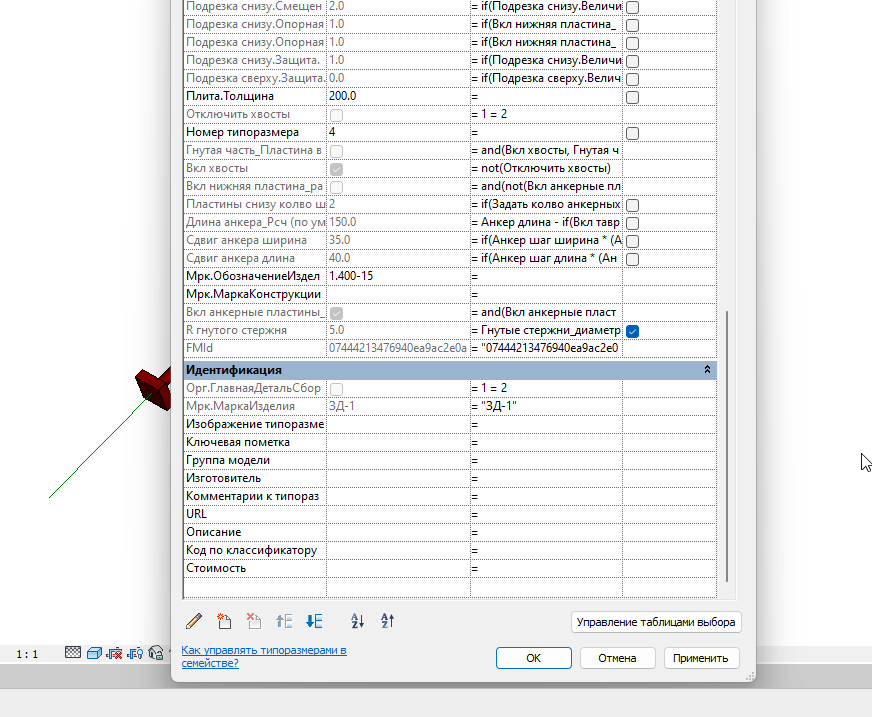
Task: Click the empty Мрк.МаркаКонструкции value cell
Action: point(398,294)
